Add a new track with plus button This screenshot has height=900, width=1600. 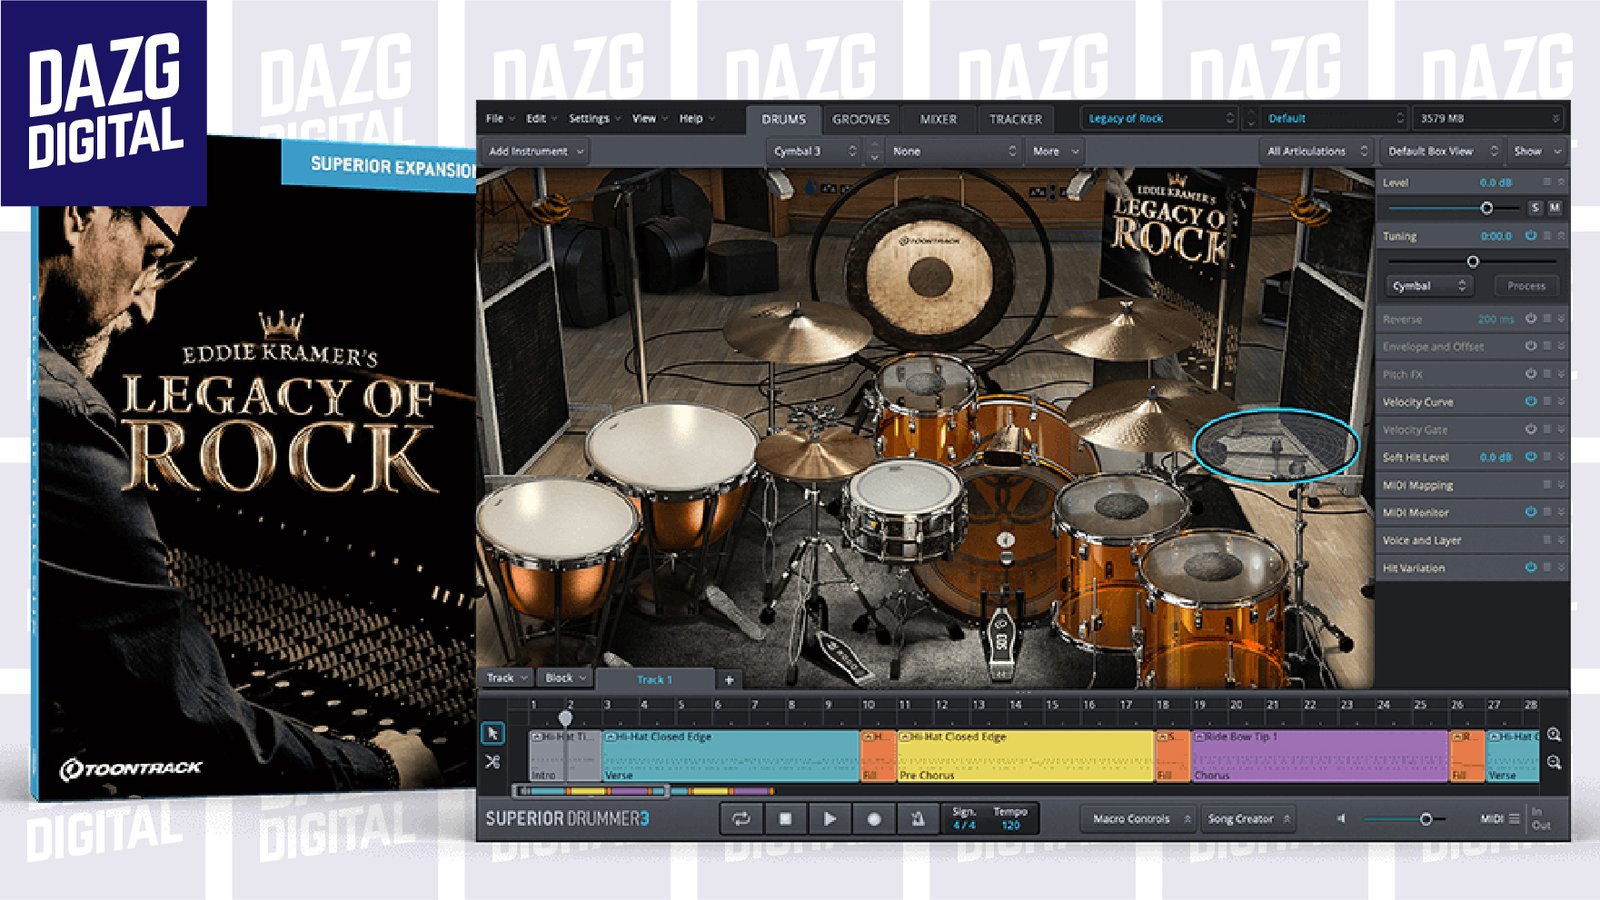click(729, 680)
